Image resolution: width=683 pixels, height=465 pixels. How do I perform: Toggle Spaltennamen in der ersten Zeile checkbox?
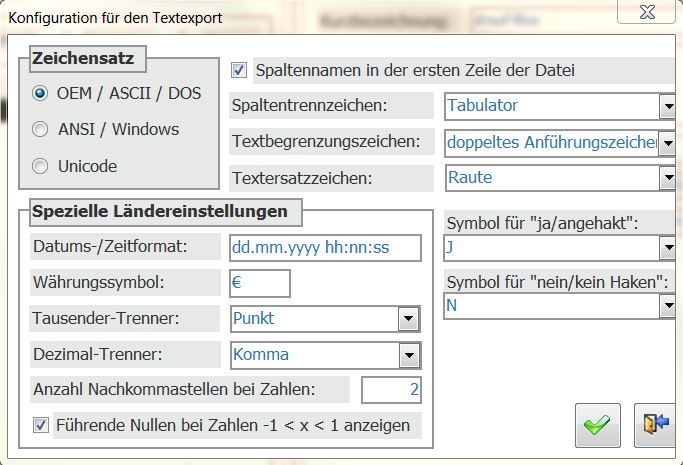click(239, 70)
